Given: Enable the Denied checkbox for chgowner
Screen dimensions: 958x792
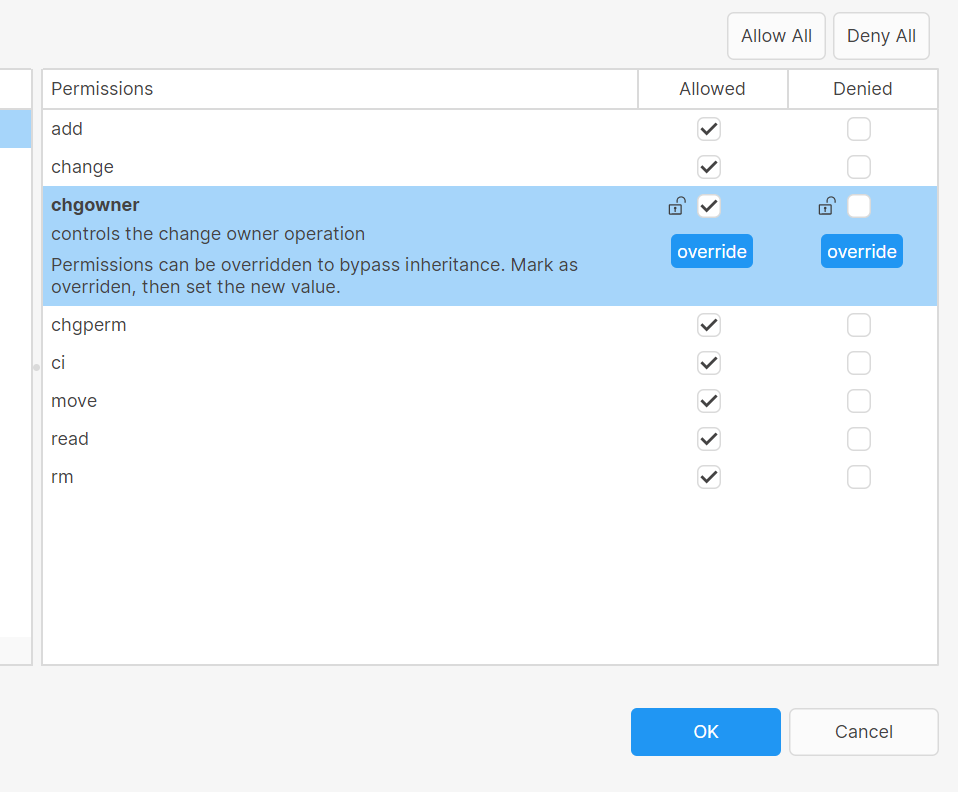Looking at the screenshot, I should (x=858, y=206).
